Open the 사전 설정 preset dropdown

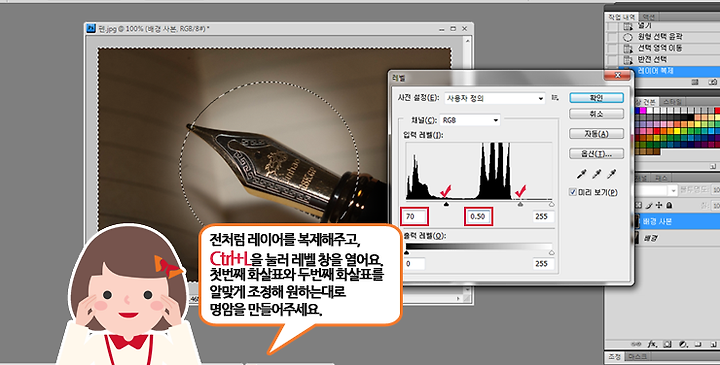tap(495, 98)
